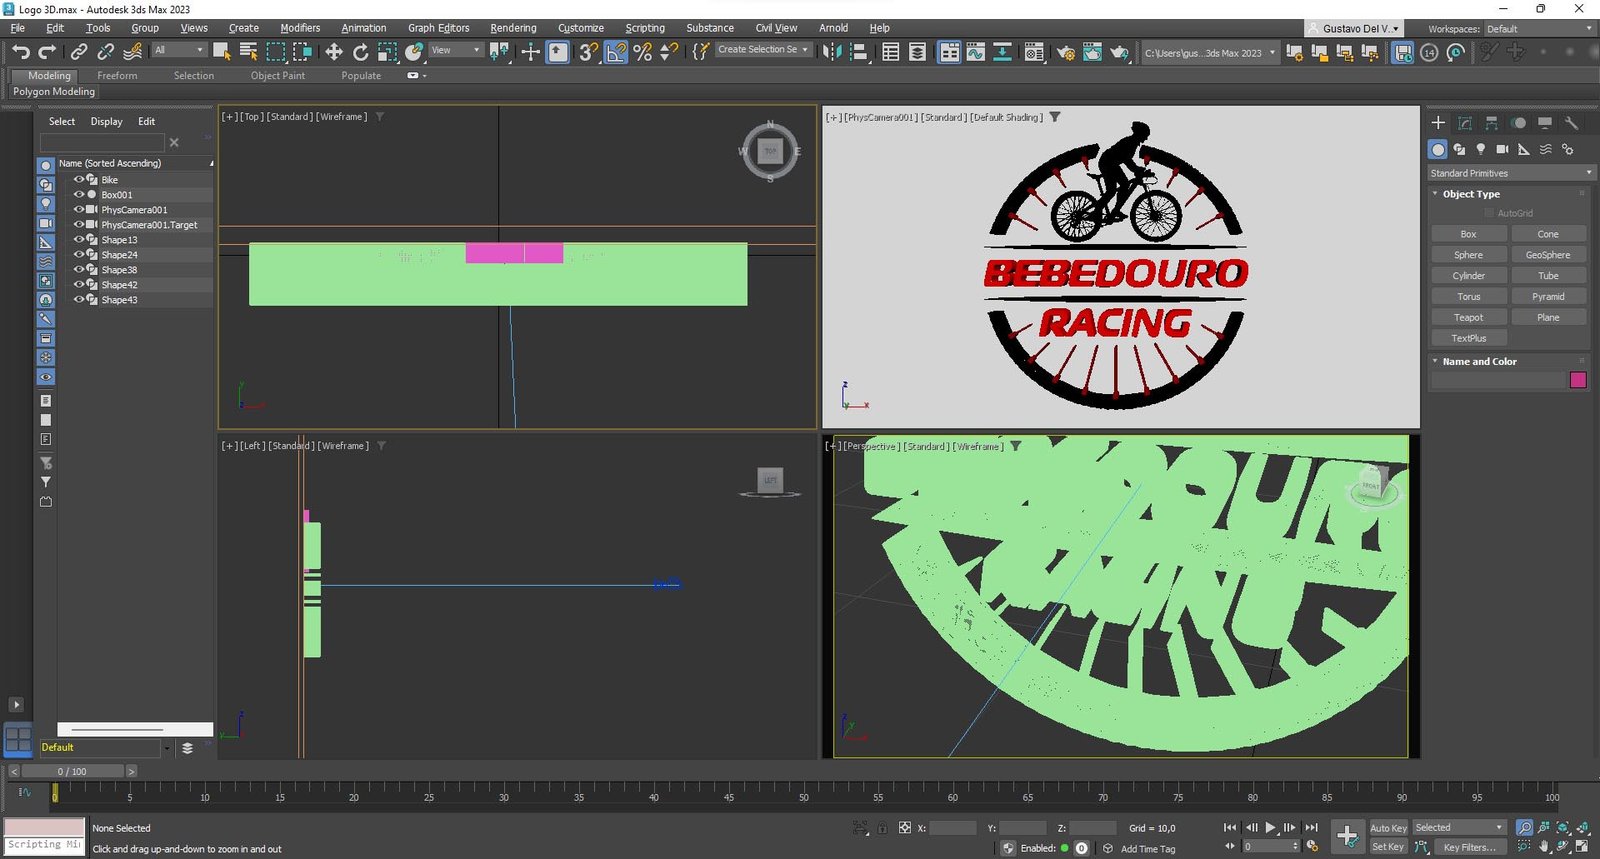Select the Lights category icon

[x=1481, y=149]
